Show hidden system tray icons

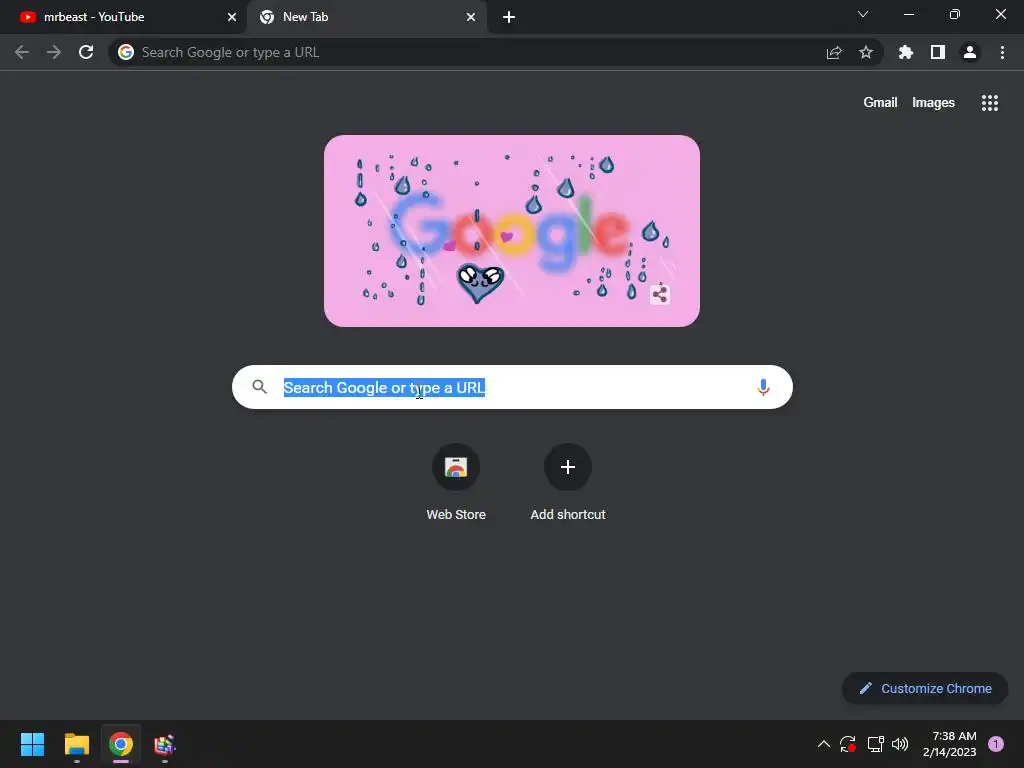pos(824,744)
